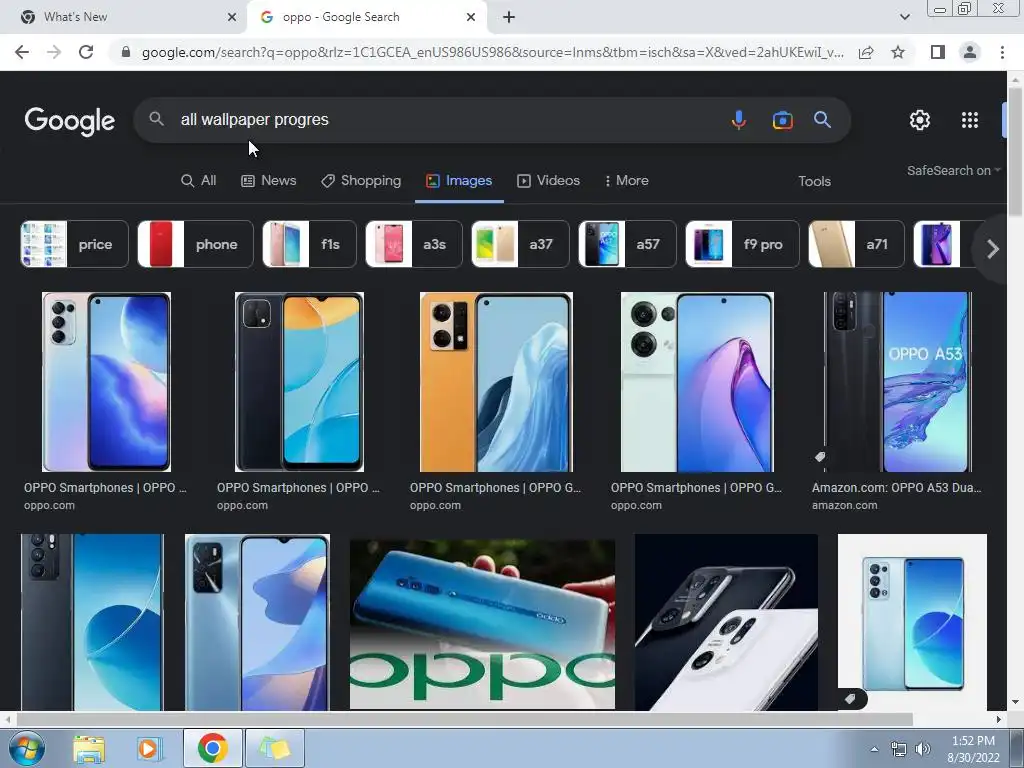1024x768 pixels.
Task: Switch to the All results tab
Action: click(199, 181)
